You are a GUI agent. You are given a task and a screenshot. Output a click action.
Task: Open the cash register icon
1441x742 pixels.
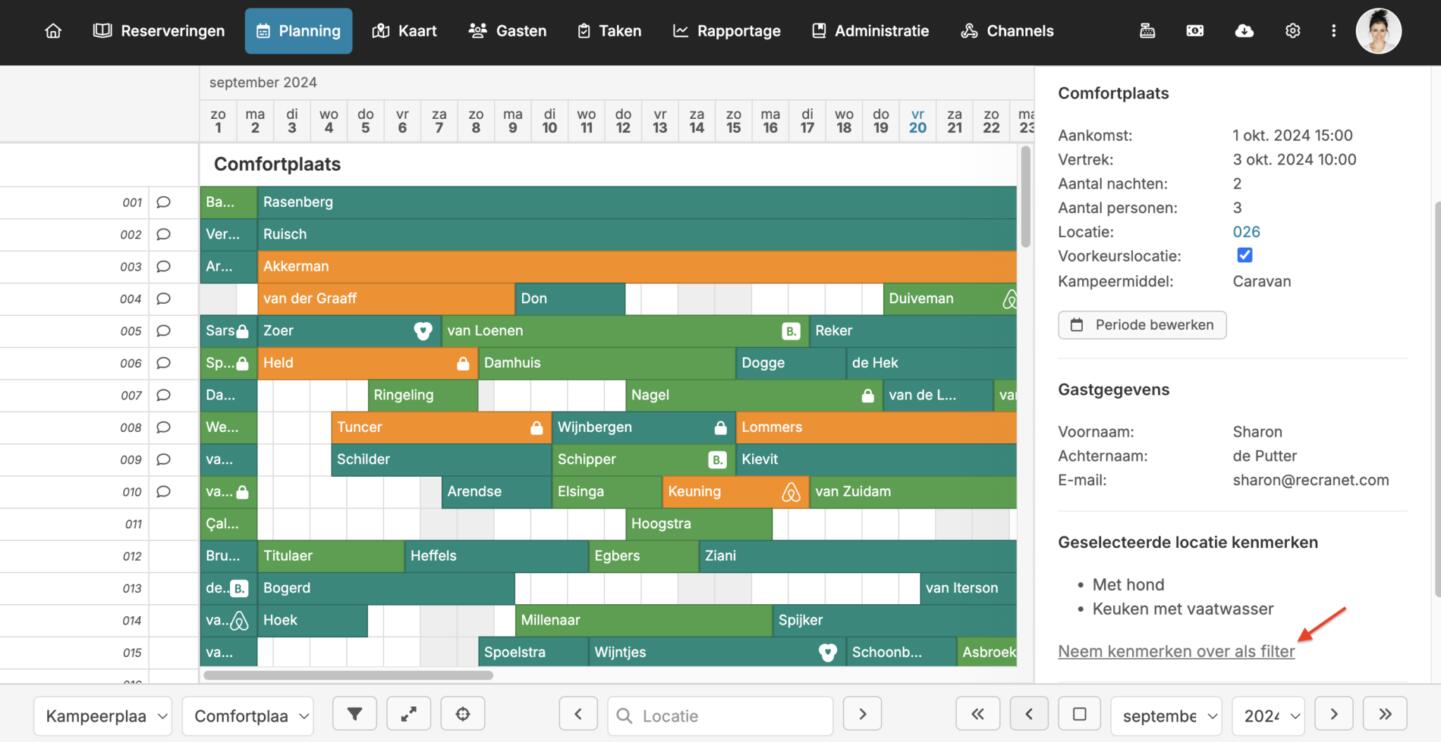pos(1147,31)
